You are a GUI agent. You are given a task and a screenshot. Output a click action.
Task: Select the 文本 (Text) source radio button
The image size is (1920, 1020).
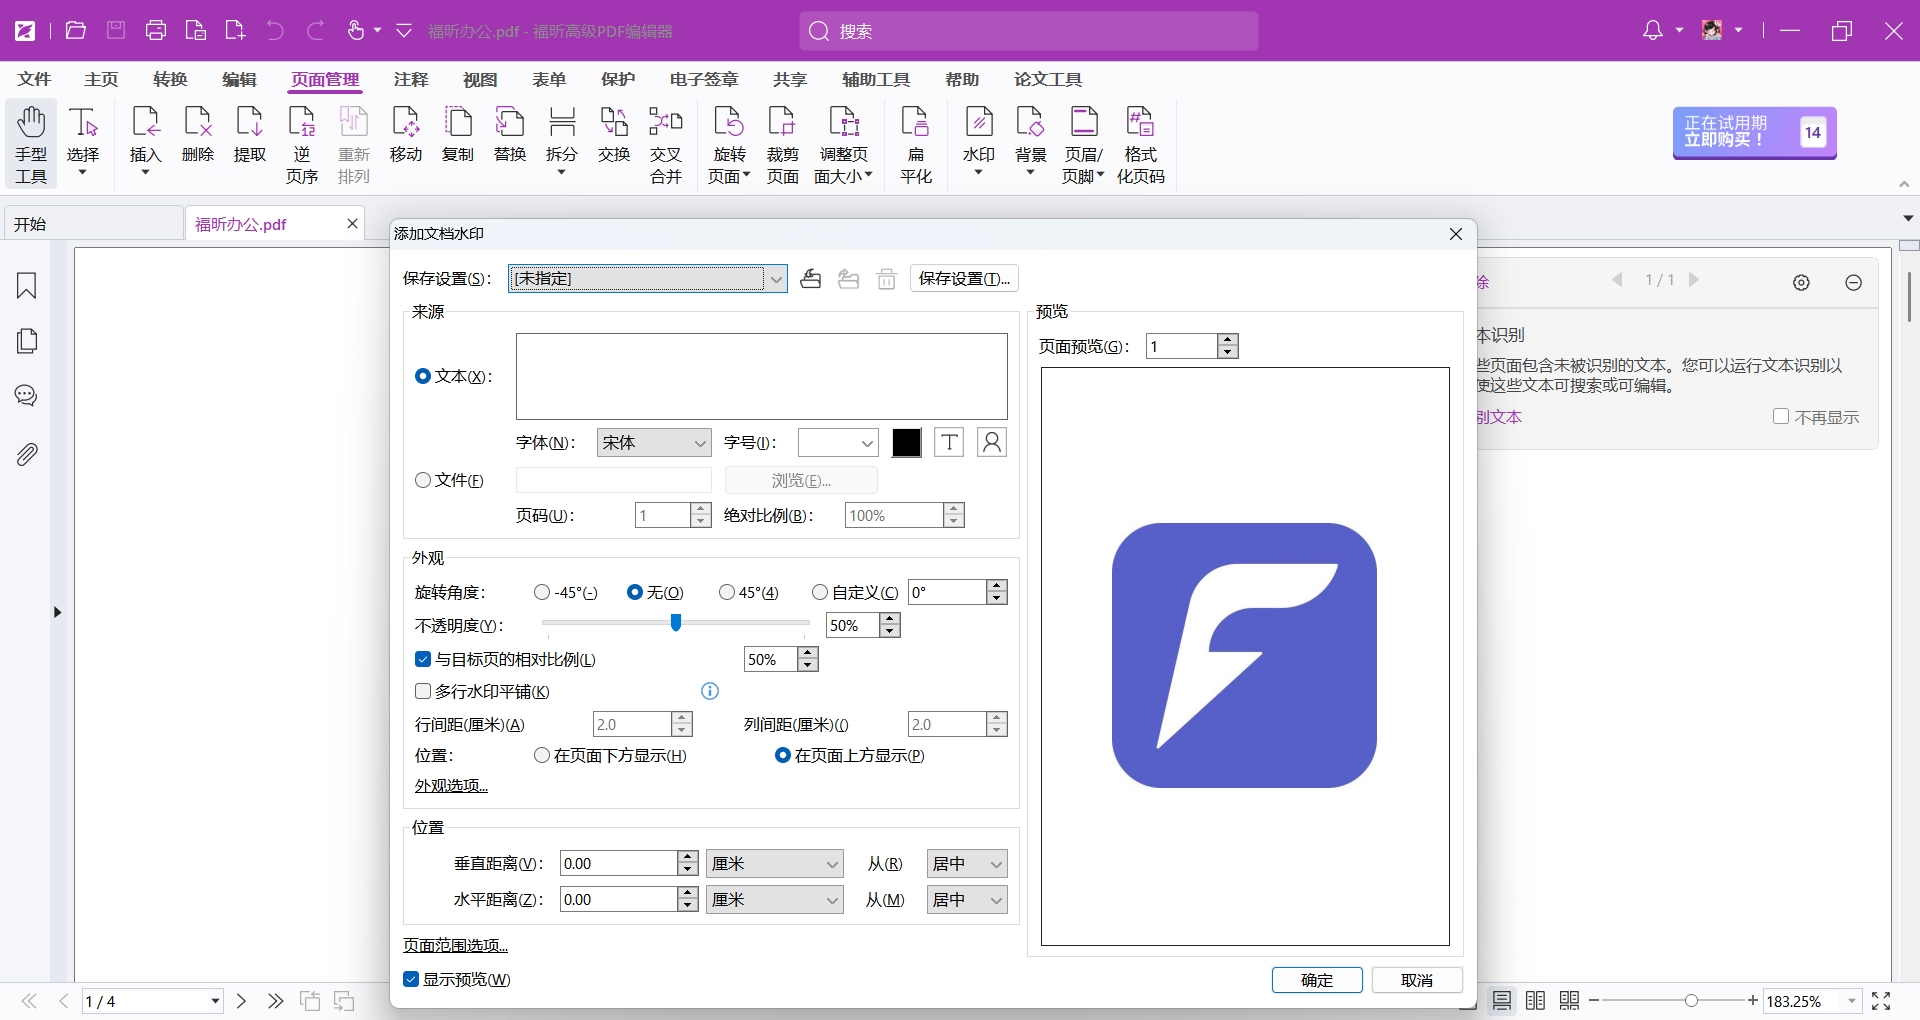point(423,376)
